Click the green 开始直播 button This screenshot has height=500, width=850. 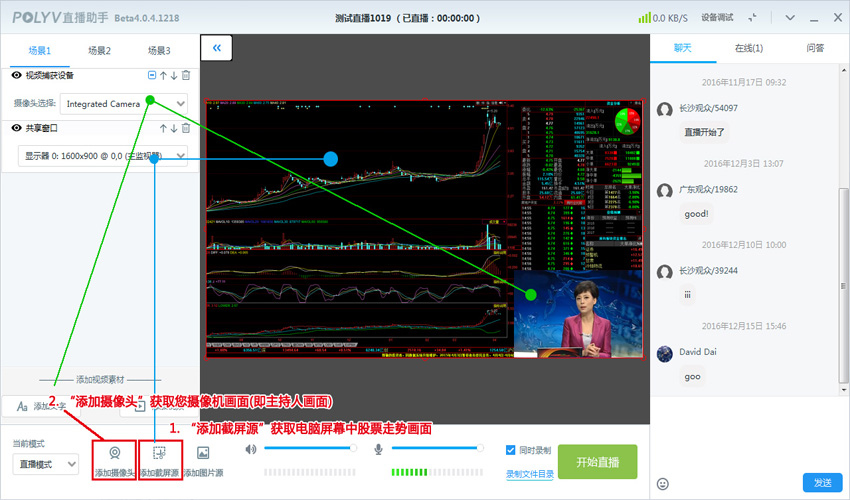[x=598, y=462]
